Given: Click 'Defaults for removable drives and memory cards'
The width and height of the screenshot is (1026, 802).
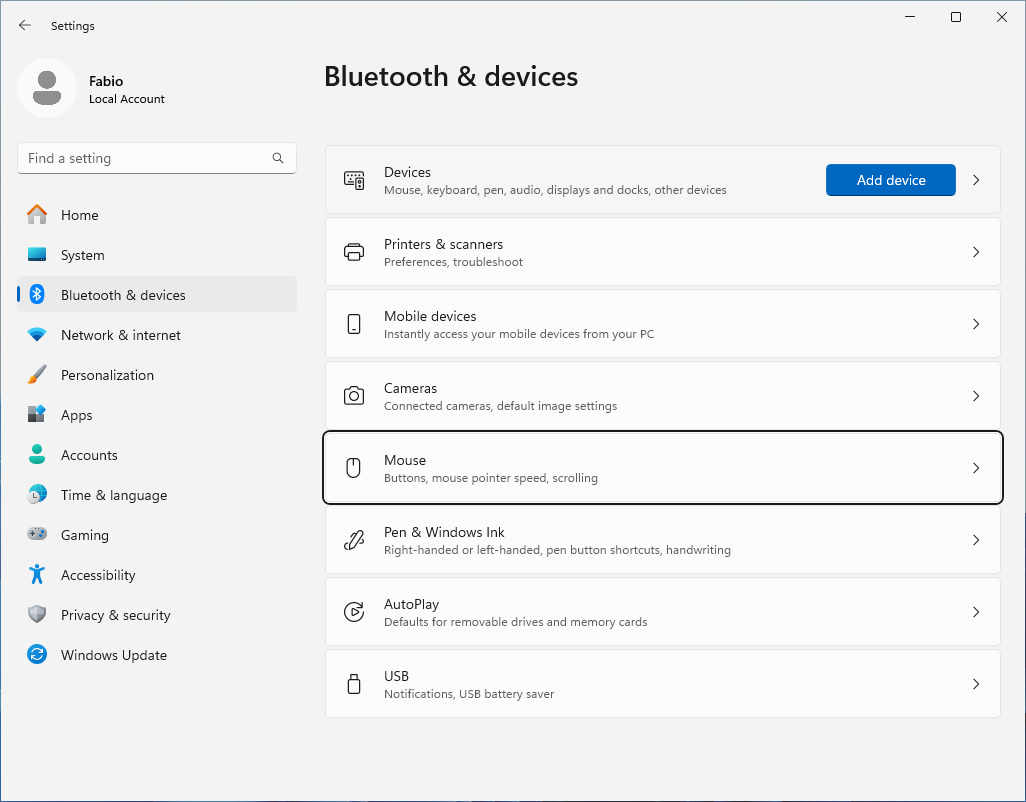Looking at the screenshot, I should click(516, 621).
